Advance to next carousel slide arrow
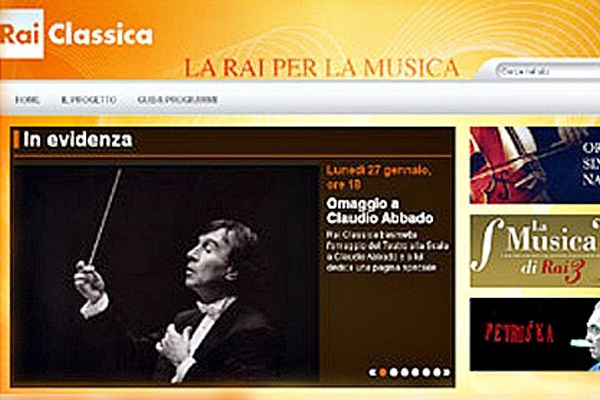Viewport: 600px width, 400px height. pyautogui.click(x=447, y=372)
